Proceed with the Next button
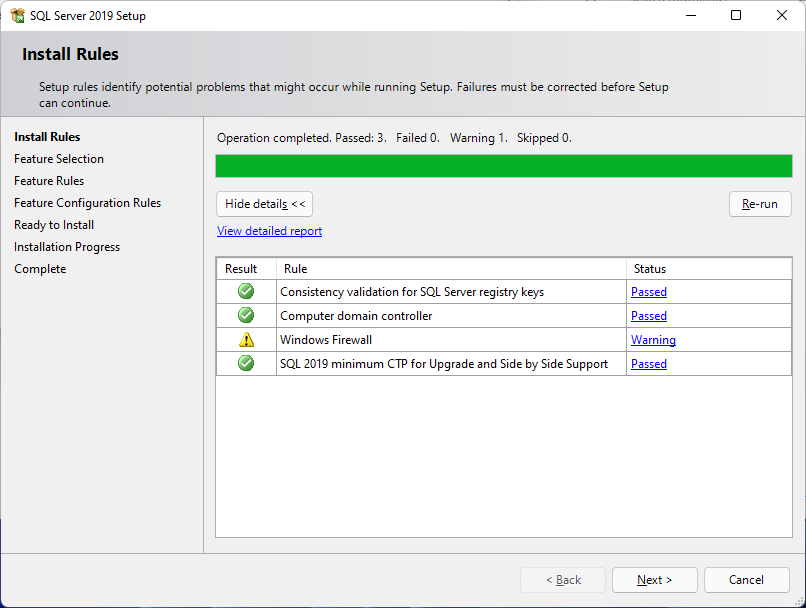Screen dimensions: 806x608 (654, 580)
